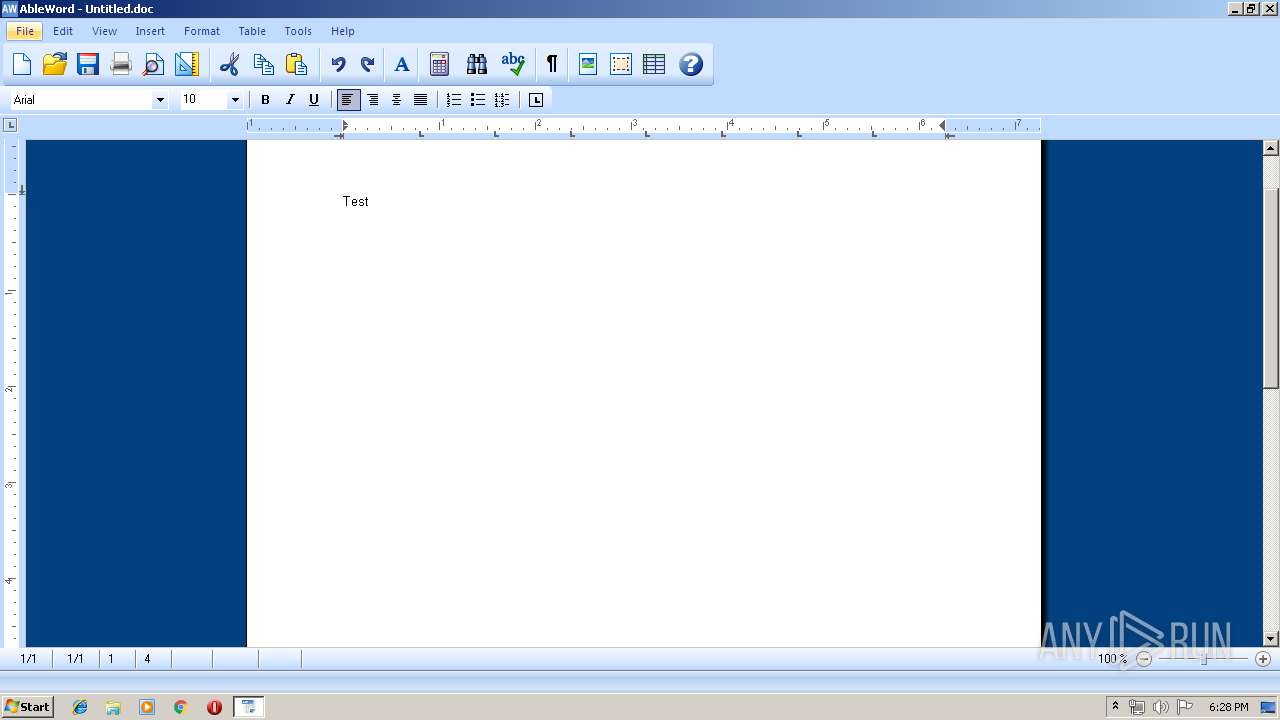
Task: Undo the last action
Action: pyautogui.click(x=338, y=65)
